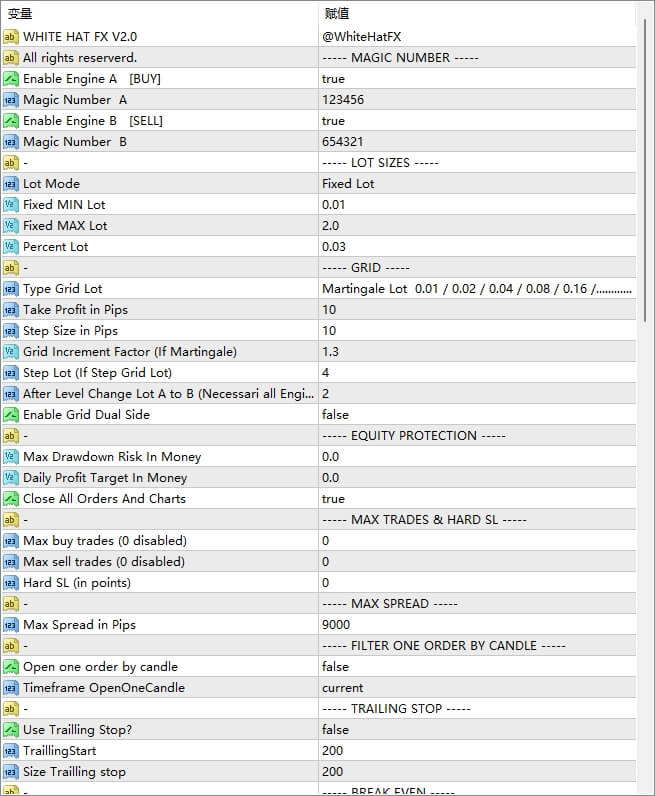Click the 赋值 column header
This screenshot has height=796, width=655.
click(337, 14)
